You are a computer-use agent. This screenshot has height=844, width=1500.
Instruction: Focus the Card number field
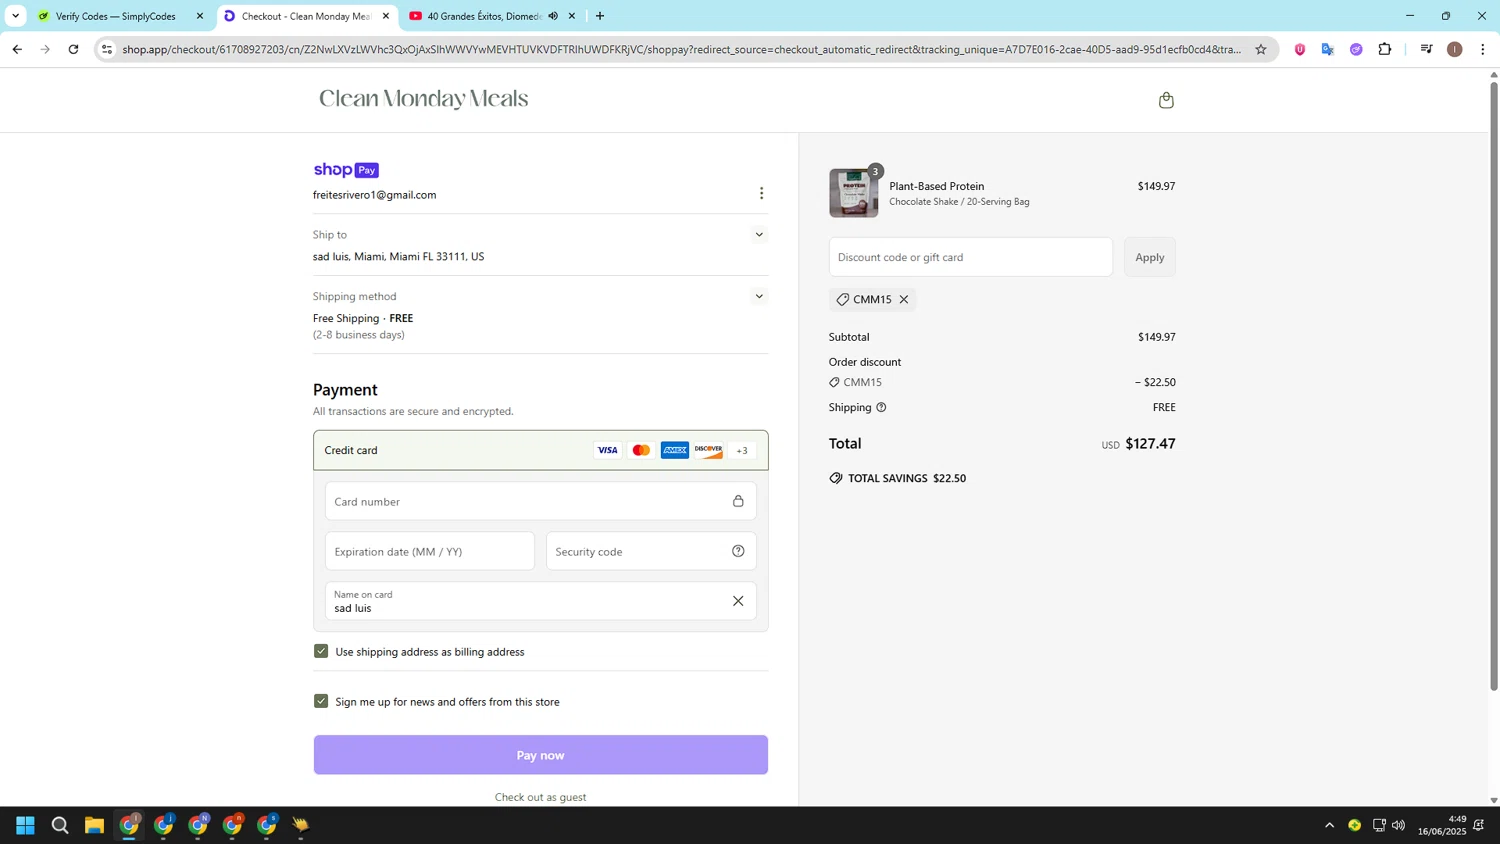point(540,501)
